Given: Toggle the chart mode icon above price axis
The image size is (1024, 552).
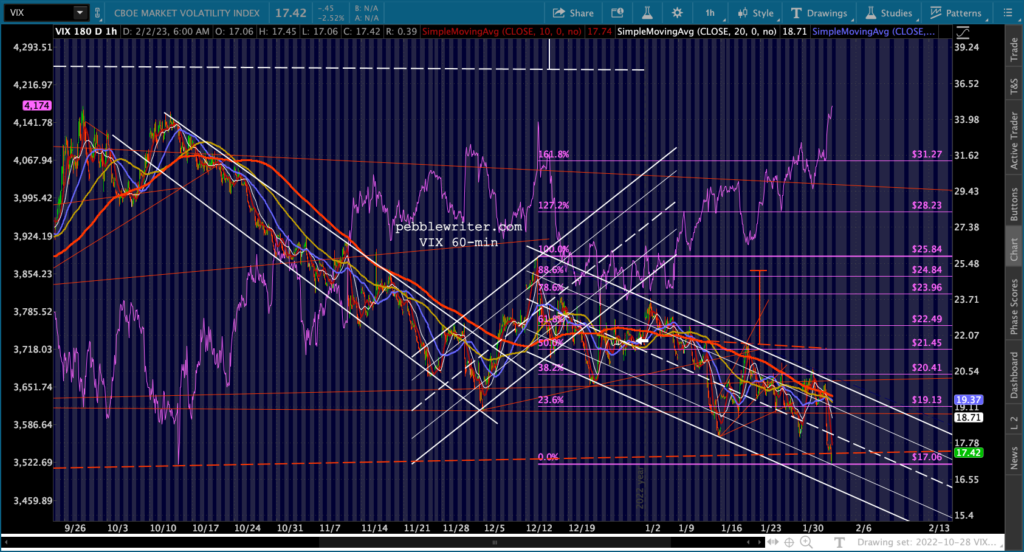Looking at the screenshot, I should (963, 31).
